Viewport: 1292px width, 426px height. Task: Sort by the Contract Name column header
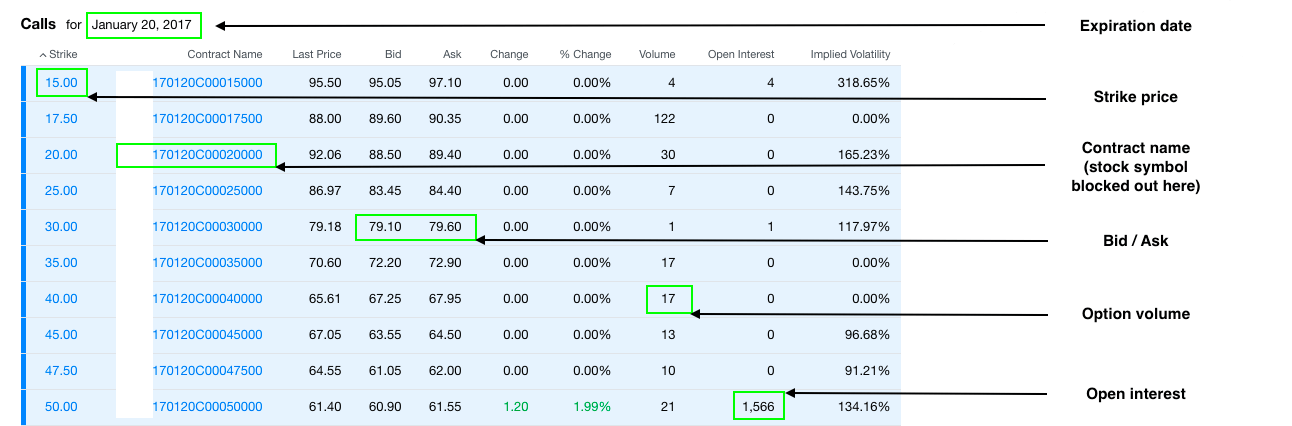pyautogui.click(x=224, y=55)
